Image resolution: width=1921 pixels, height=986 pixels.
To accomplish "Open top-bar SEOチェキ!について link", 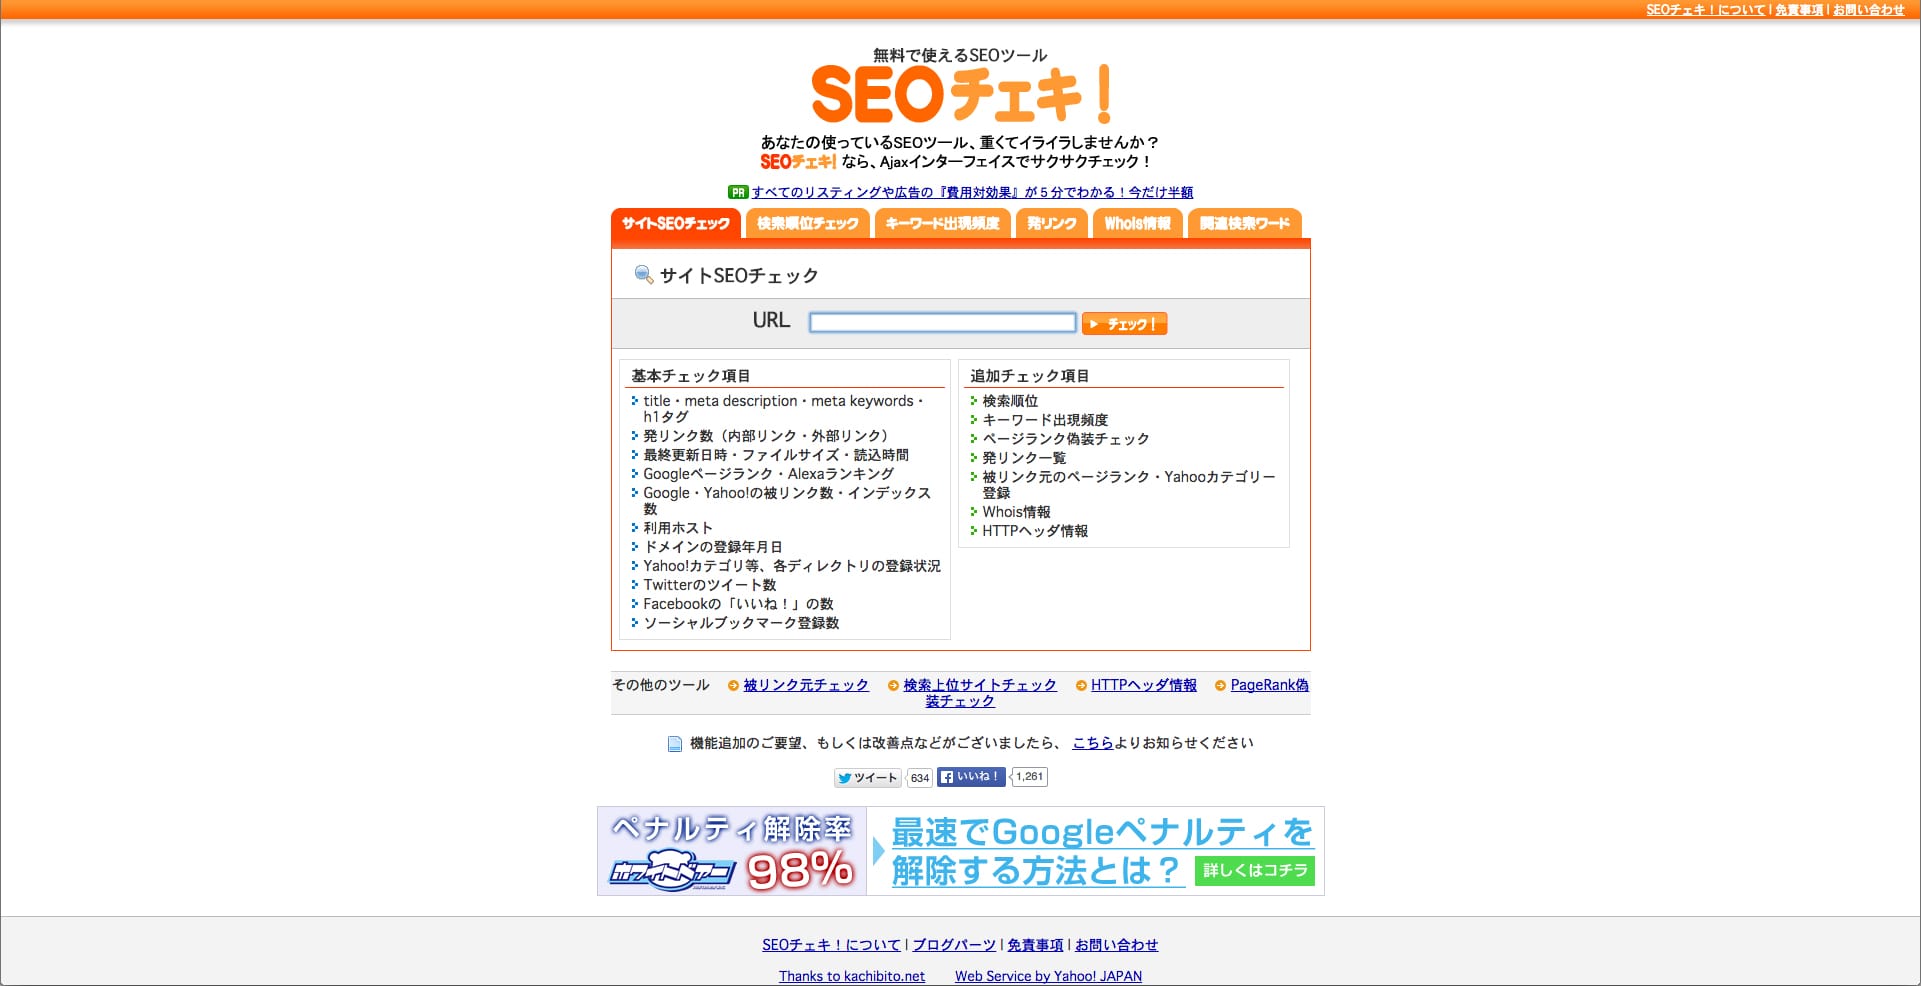I will click(x=1706, y=10).
